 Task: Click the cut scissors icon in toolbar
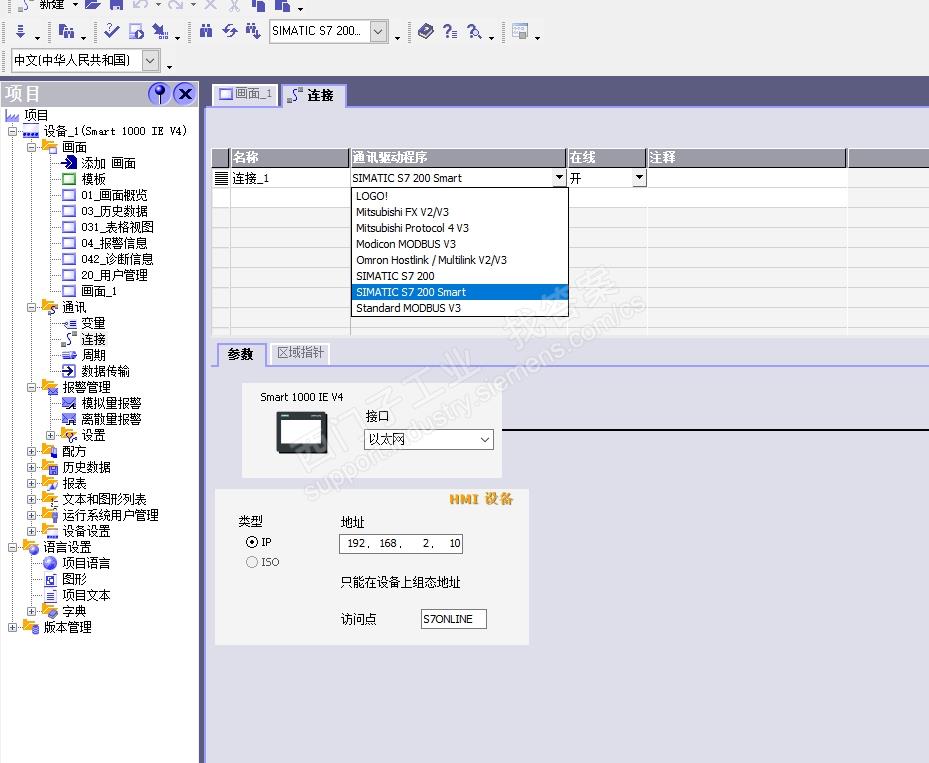click(x=235, y=5)
